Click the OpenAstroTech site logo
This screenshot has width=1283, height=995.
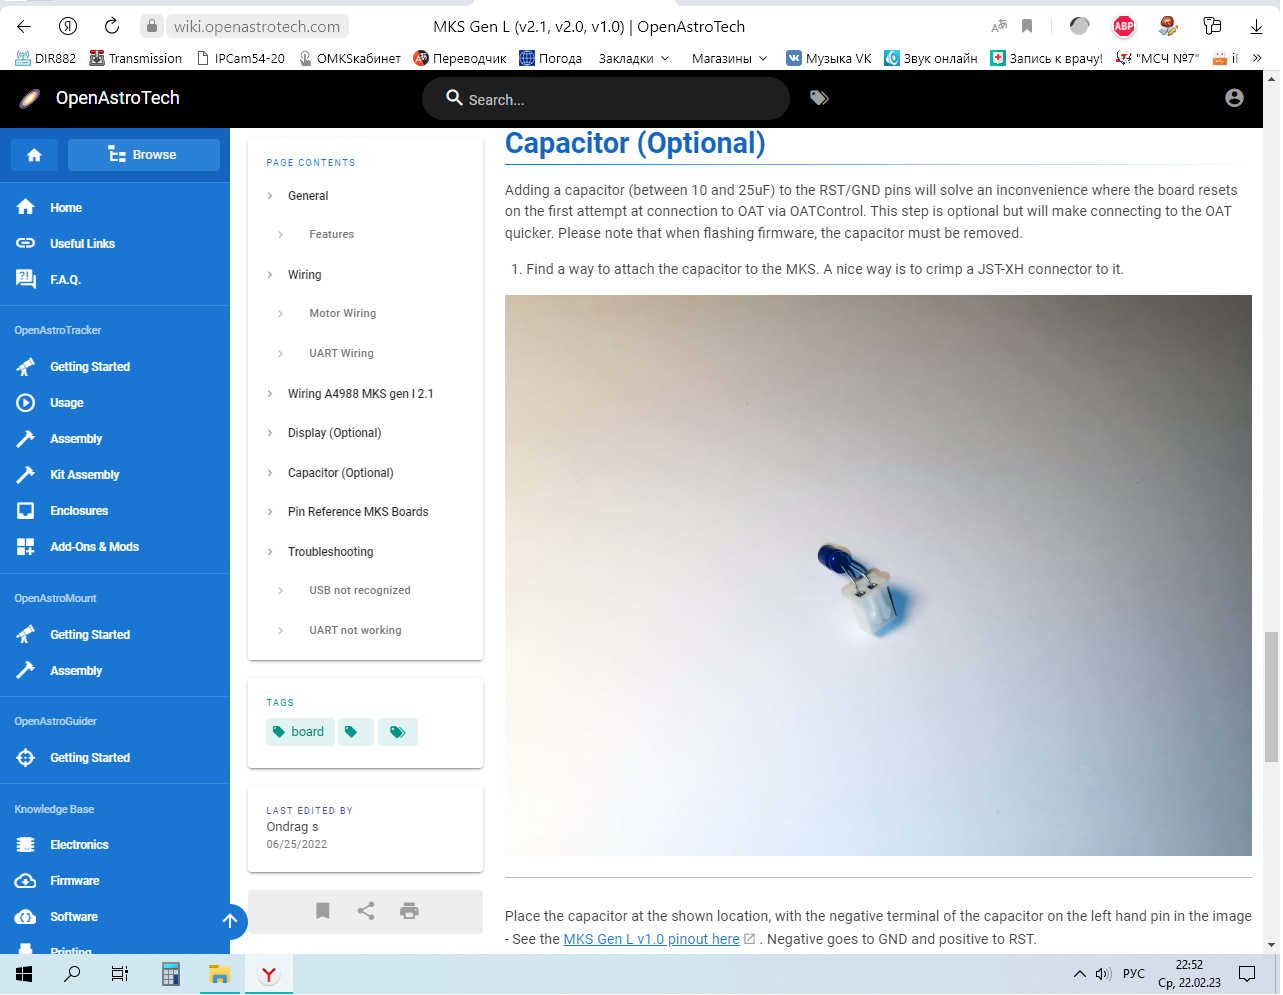click(31, 98)
